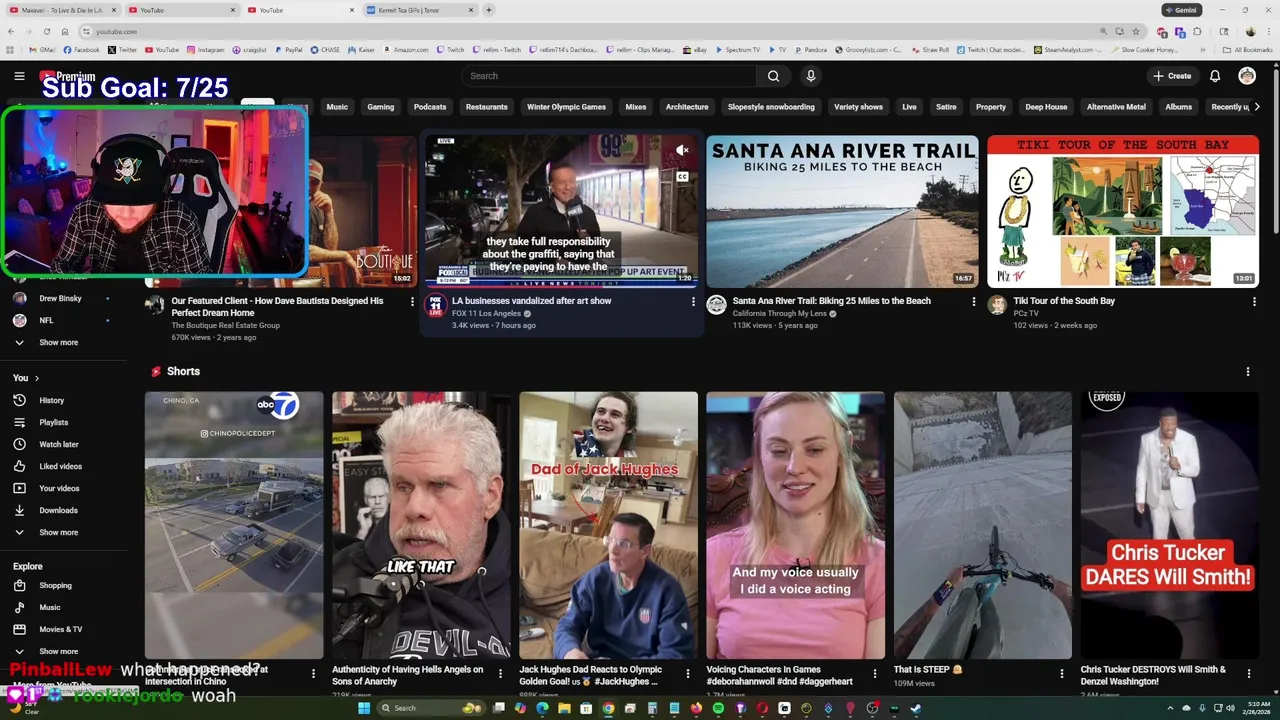Open the Shorts shelf options menu

point(1247,371)
